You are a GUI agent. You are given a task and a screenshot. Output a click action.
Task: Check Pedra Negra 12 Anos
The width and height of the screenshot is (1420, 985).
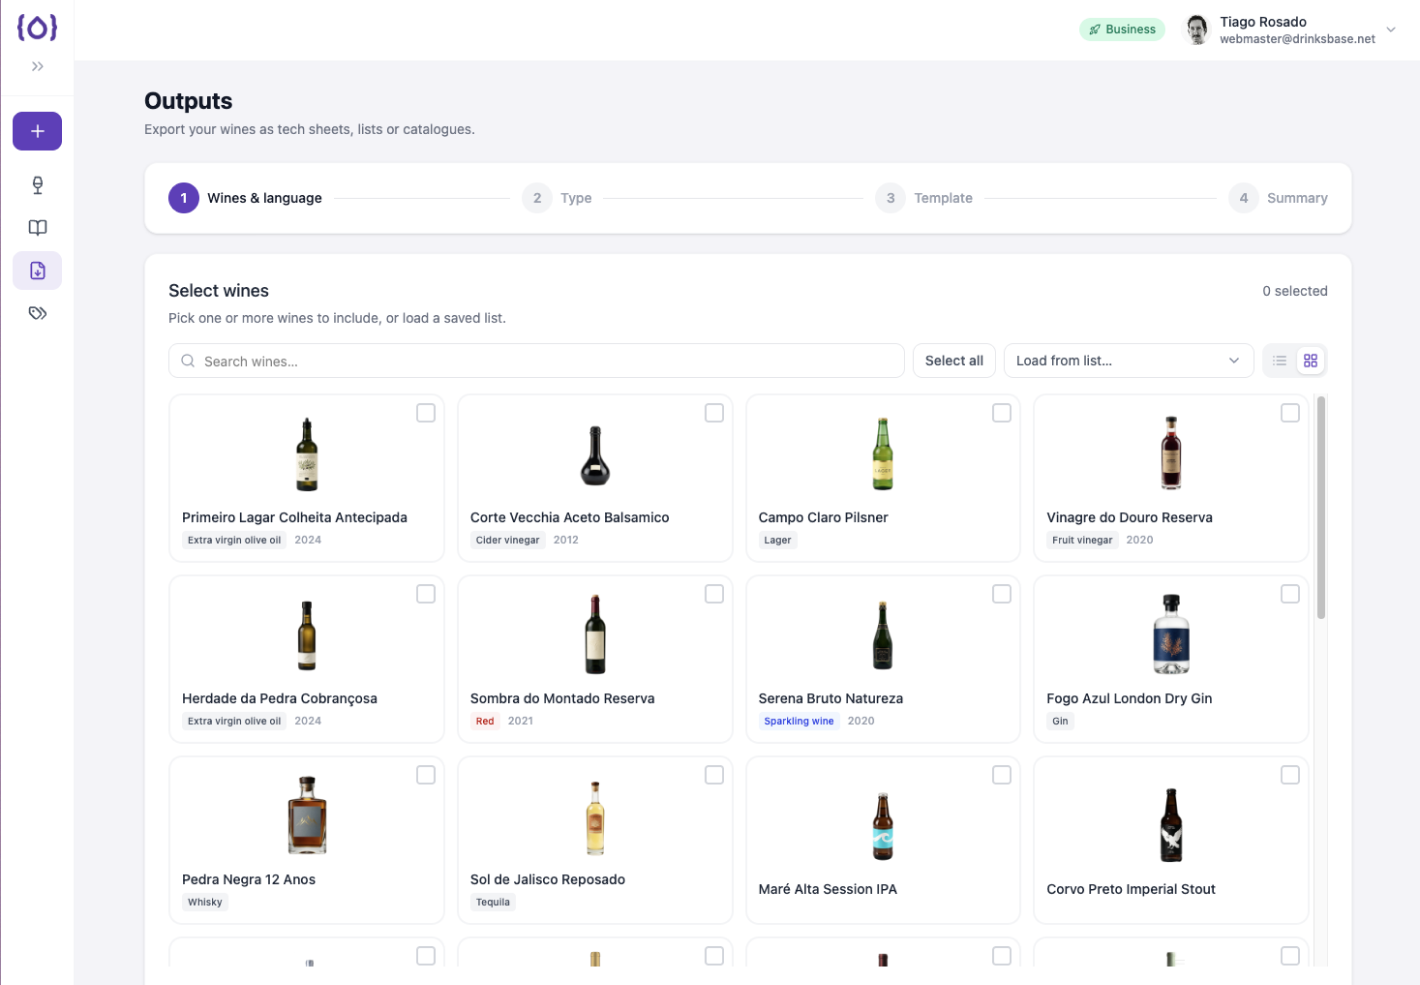[426, 775]
